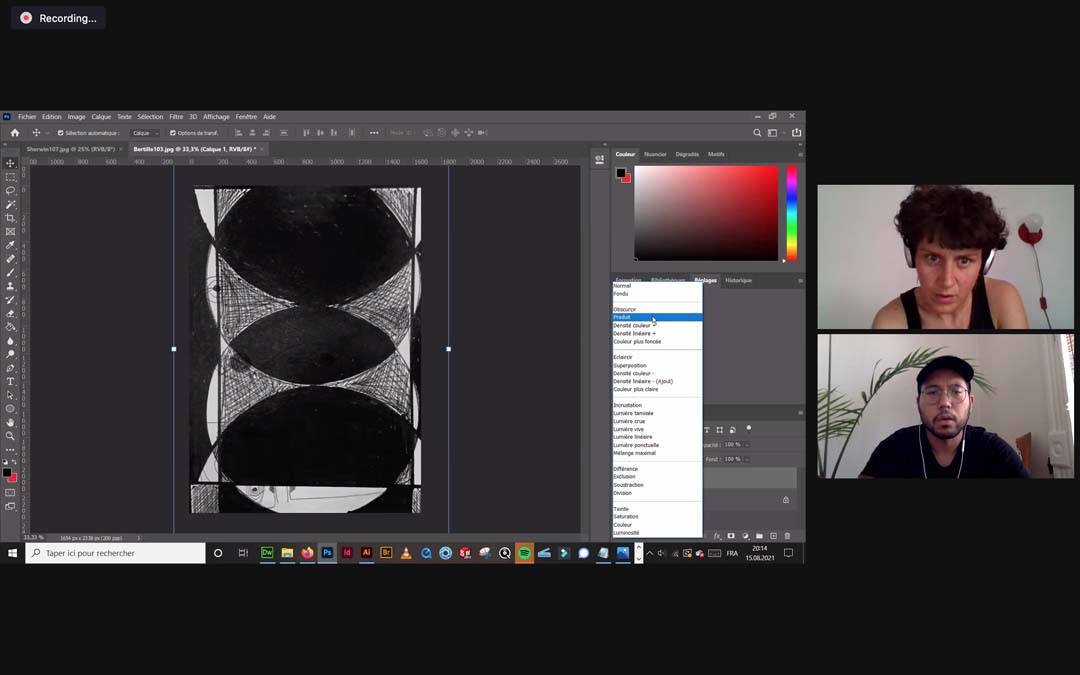Screen dimensions: 1080x675
Task: Create a new group with the folder icon
Action: coord(759,536)
